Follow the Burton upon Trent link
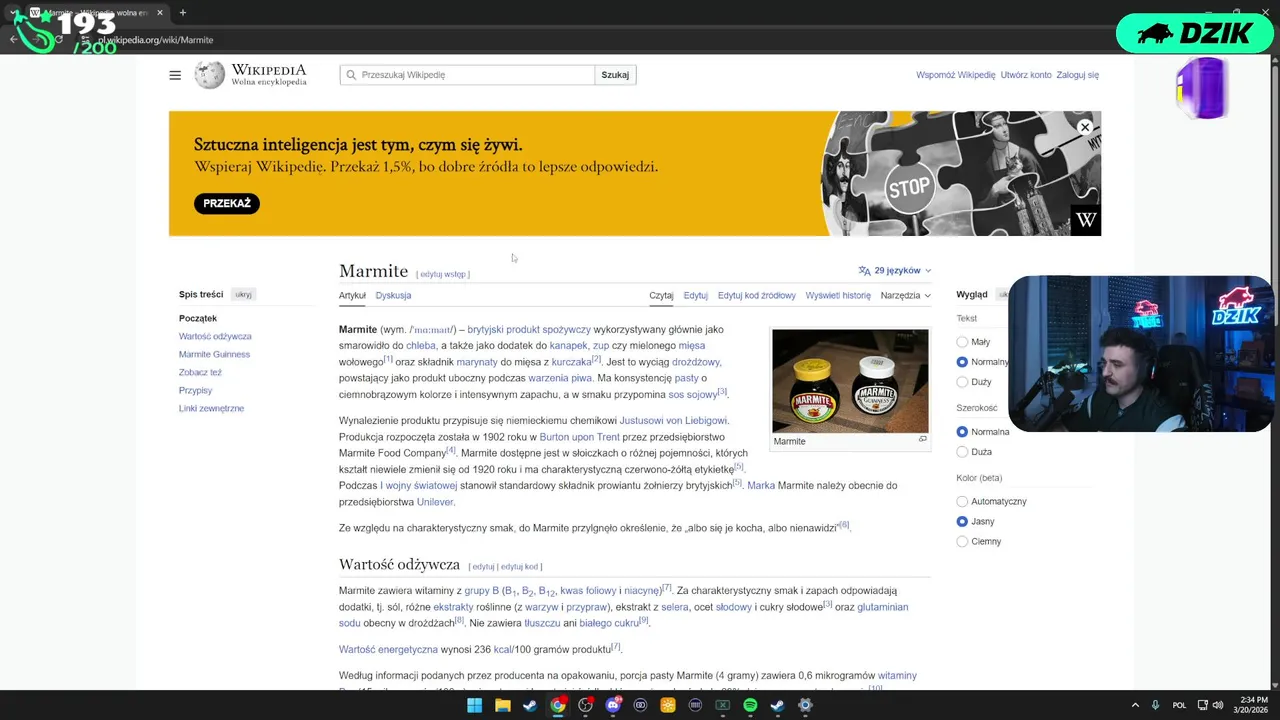 (580, 437)
